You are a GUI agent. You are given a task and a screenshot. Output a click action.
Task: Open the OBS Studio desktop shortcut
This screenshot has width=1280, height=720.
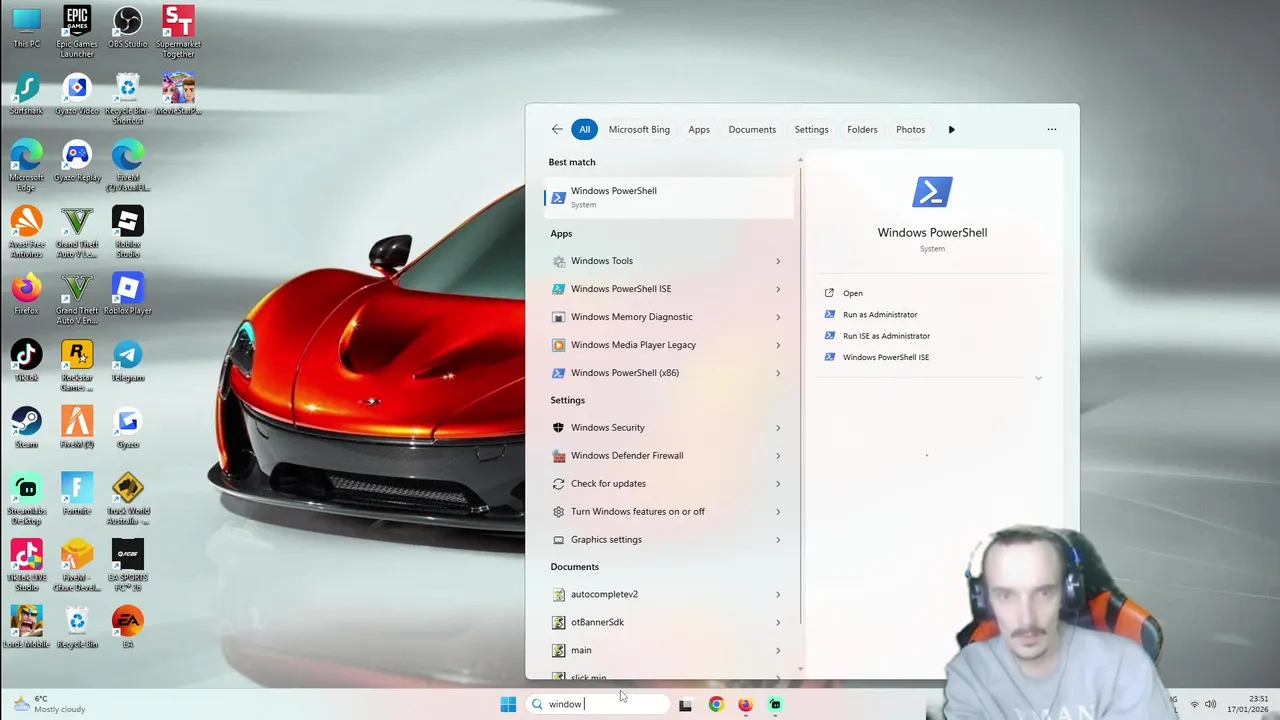127,28
